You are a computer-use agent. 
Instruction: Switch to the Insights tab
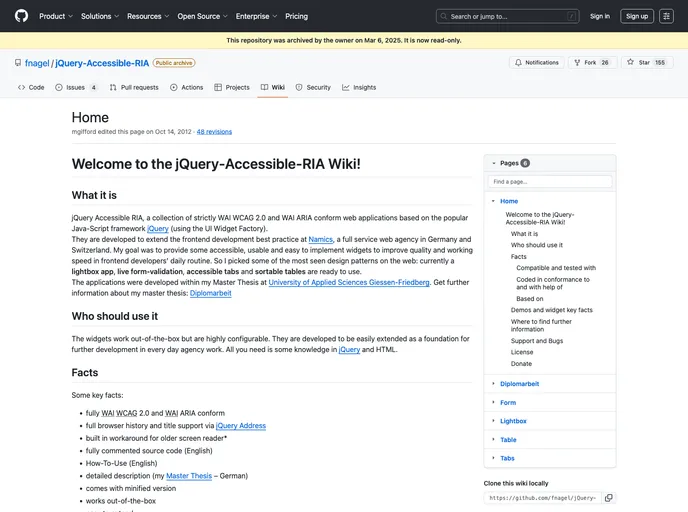[x=359, y=87]
